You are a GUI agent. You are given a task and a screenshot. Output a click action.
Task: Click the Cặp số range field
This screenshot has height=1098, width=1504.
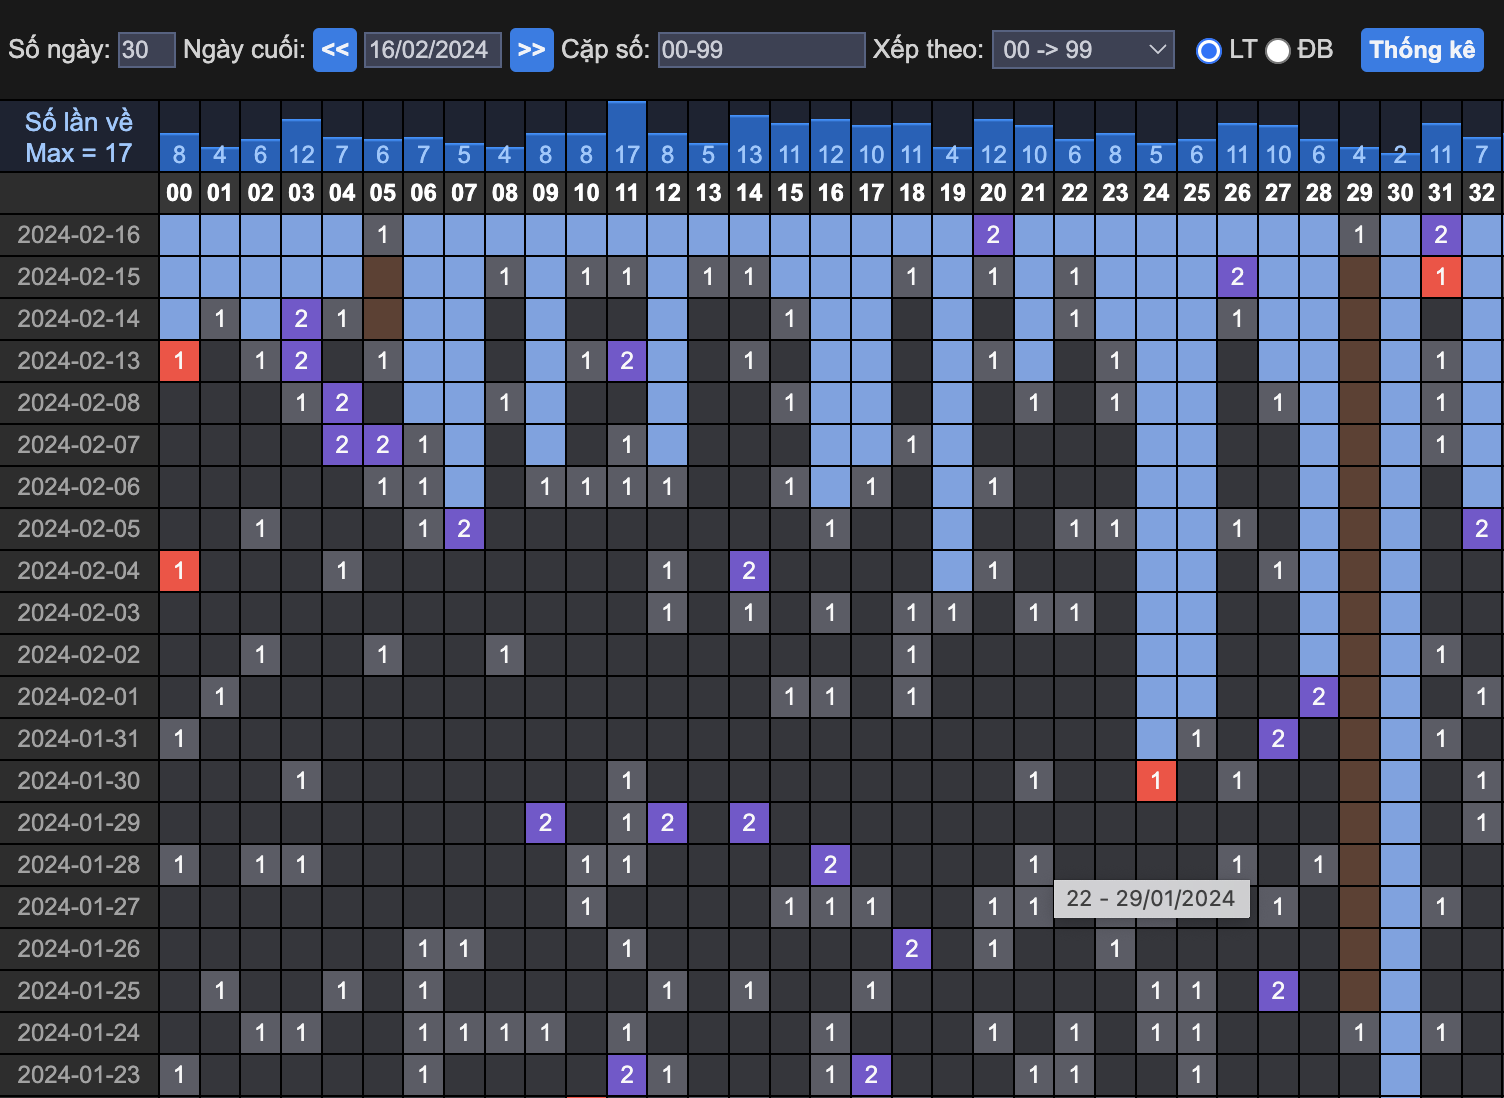(761, 50)
